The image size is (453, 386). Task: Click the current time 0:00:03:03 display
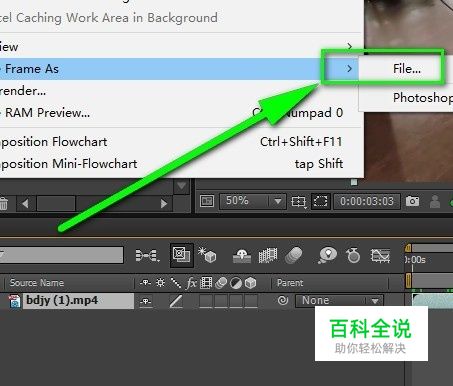coord(367,201)
